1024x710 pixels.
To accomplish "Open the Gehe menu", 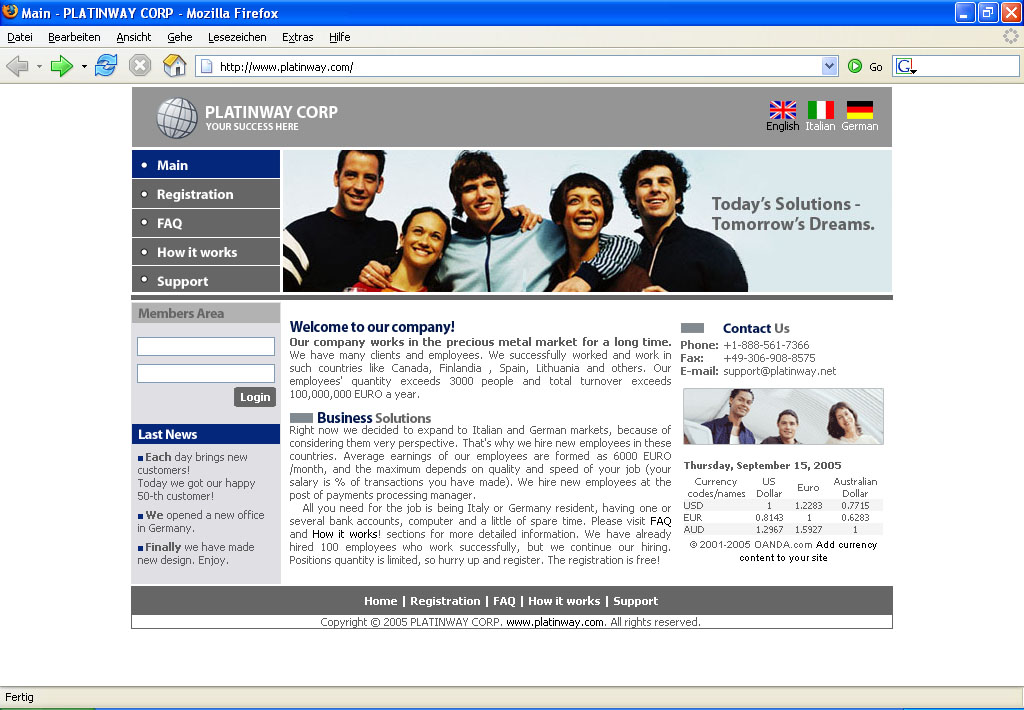I will [x=180, y=37].
